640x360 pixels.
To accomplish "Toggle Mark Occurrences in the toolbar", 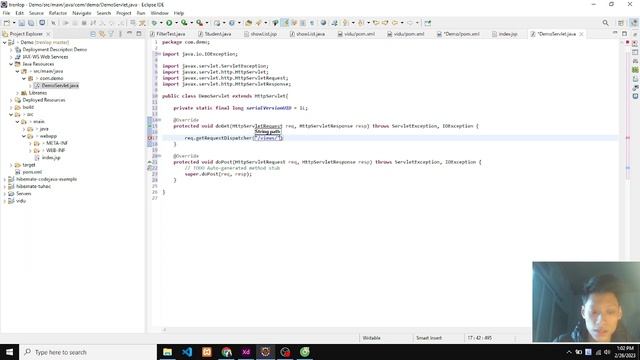I will click(284, 23).
